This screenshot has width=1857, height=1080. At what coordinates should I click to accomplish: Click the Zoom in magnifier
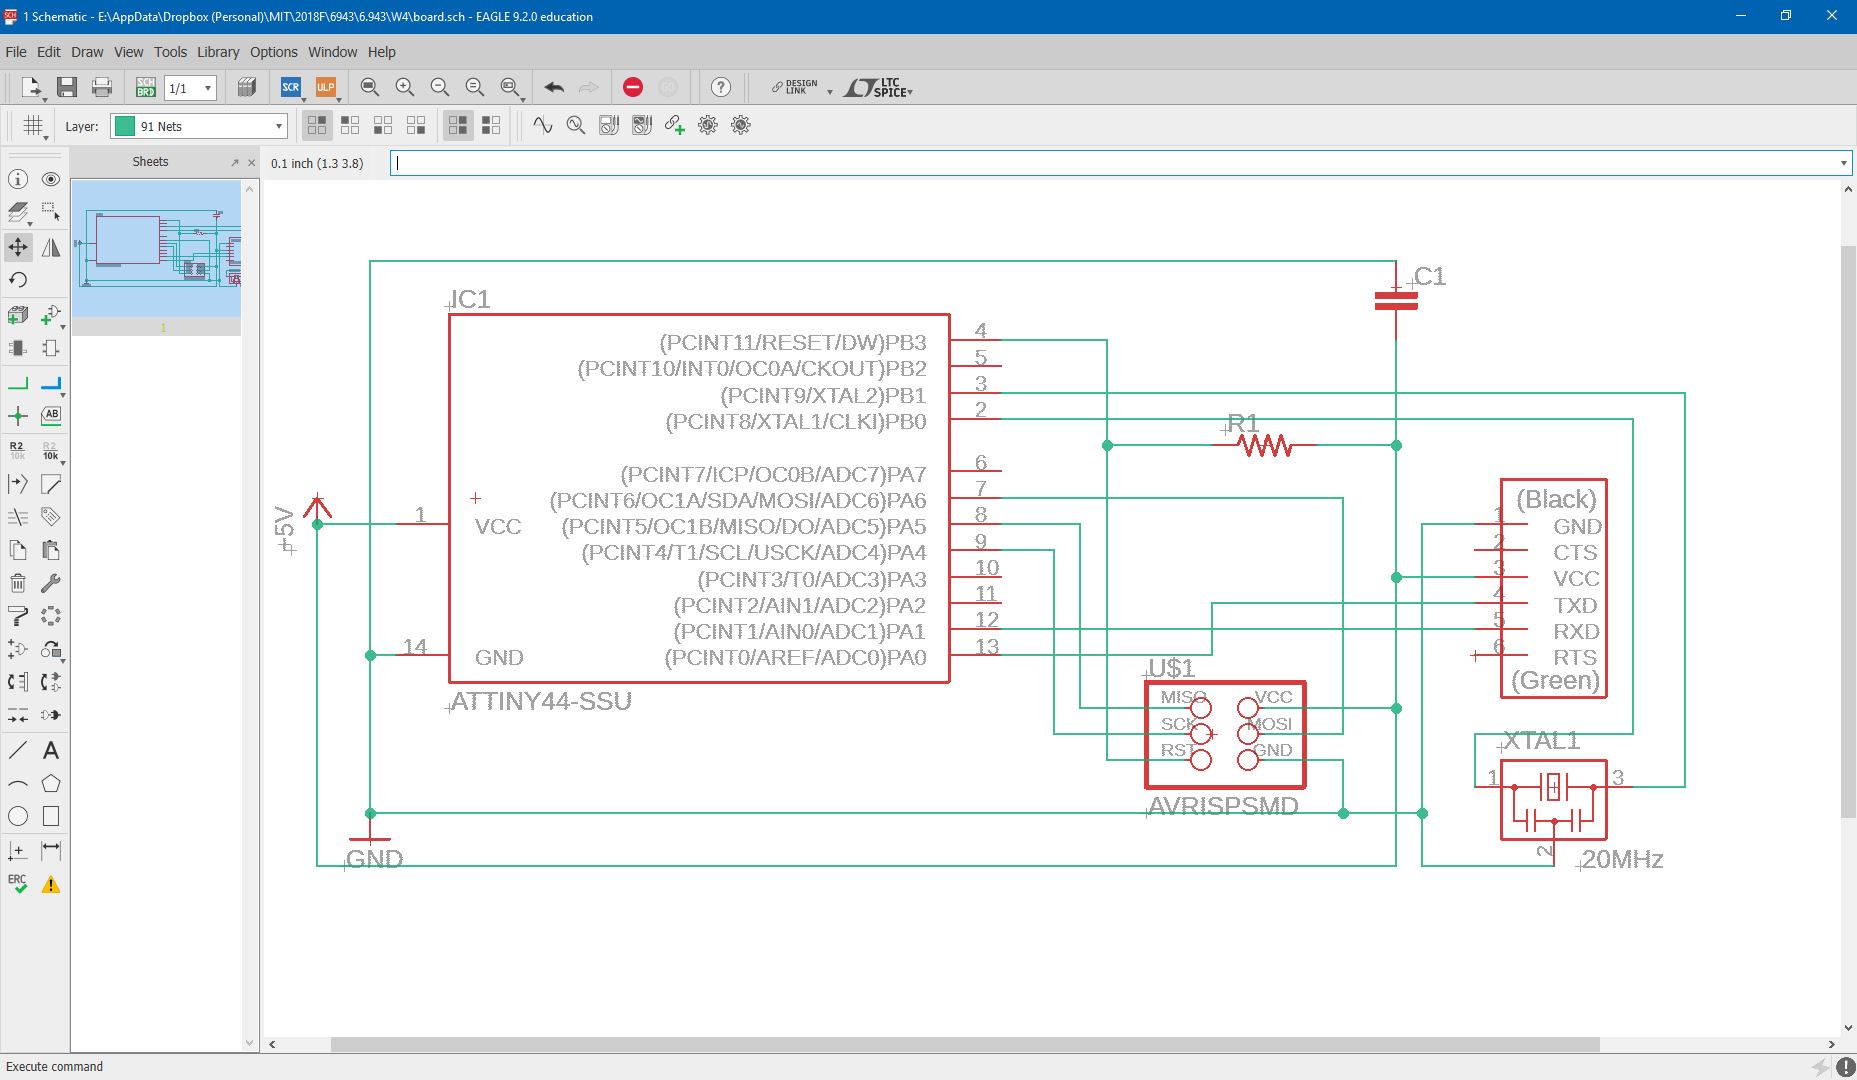pos(405,88)
